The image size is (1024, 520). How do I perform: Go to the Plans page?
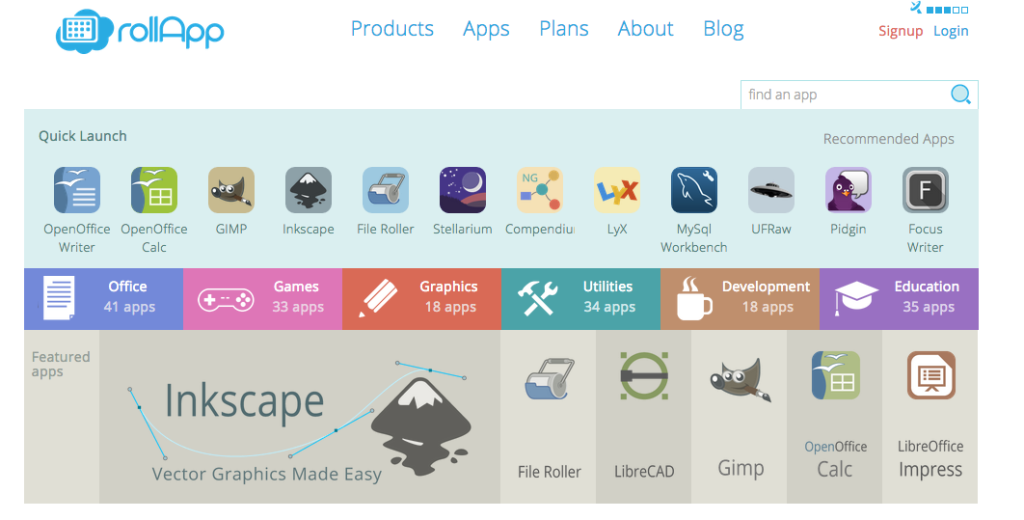pos(564,29)
